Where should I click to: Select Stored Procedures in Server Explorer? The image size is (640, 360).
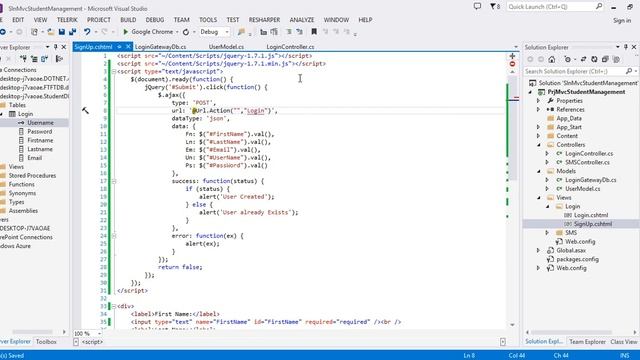32,176
